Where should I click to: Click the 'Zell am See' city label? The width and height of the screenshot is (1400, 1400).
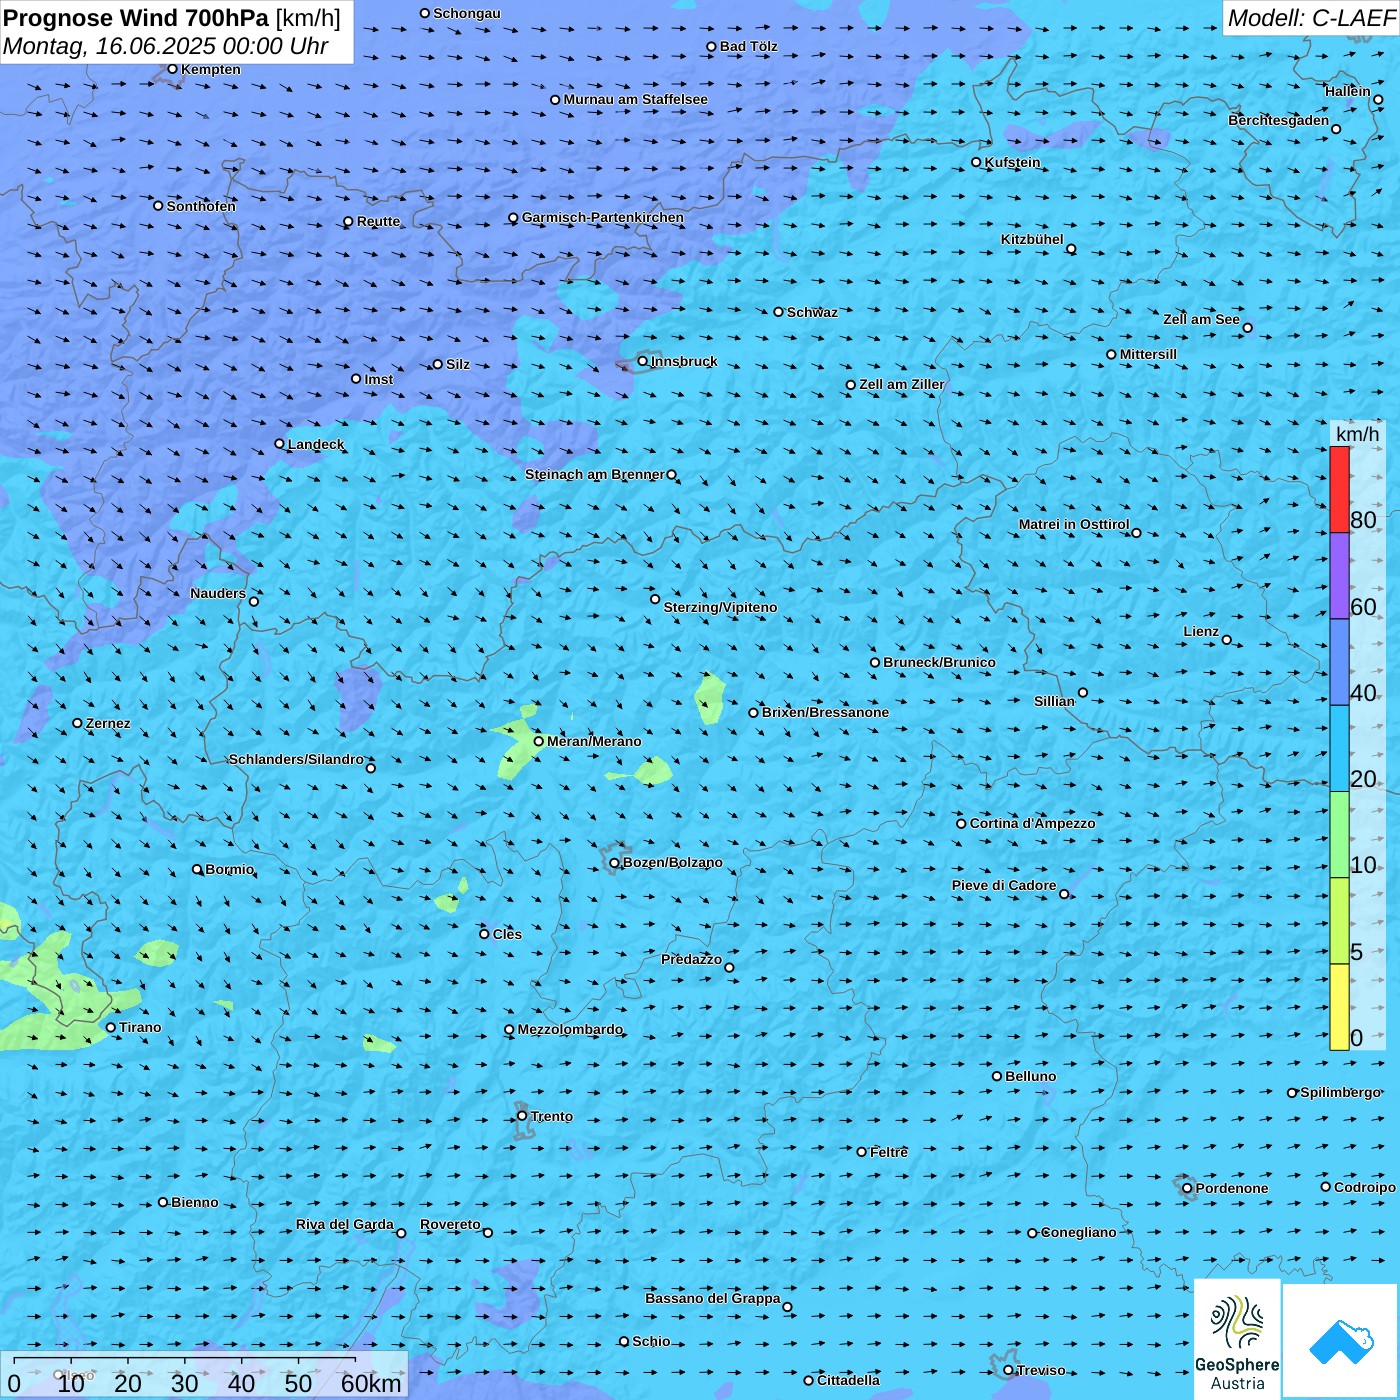pyautogui.click(x=1201, y=319)
